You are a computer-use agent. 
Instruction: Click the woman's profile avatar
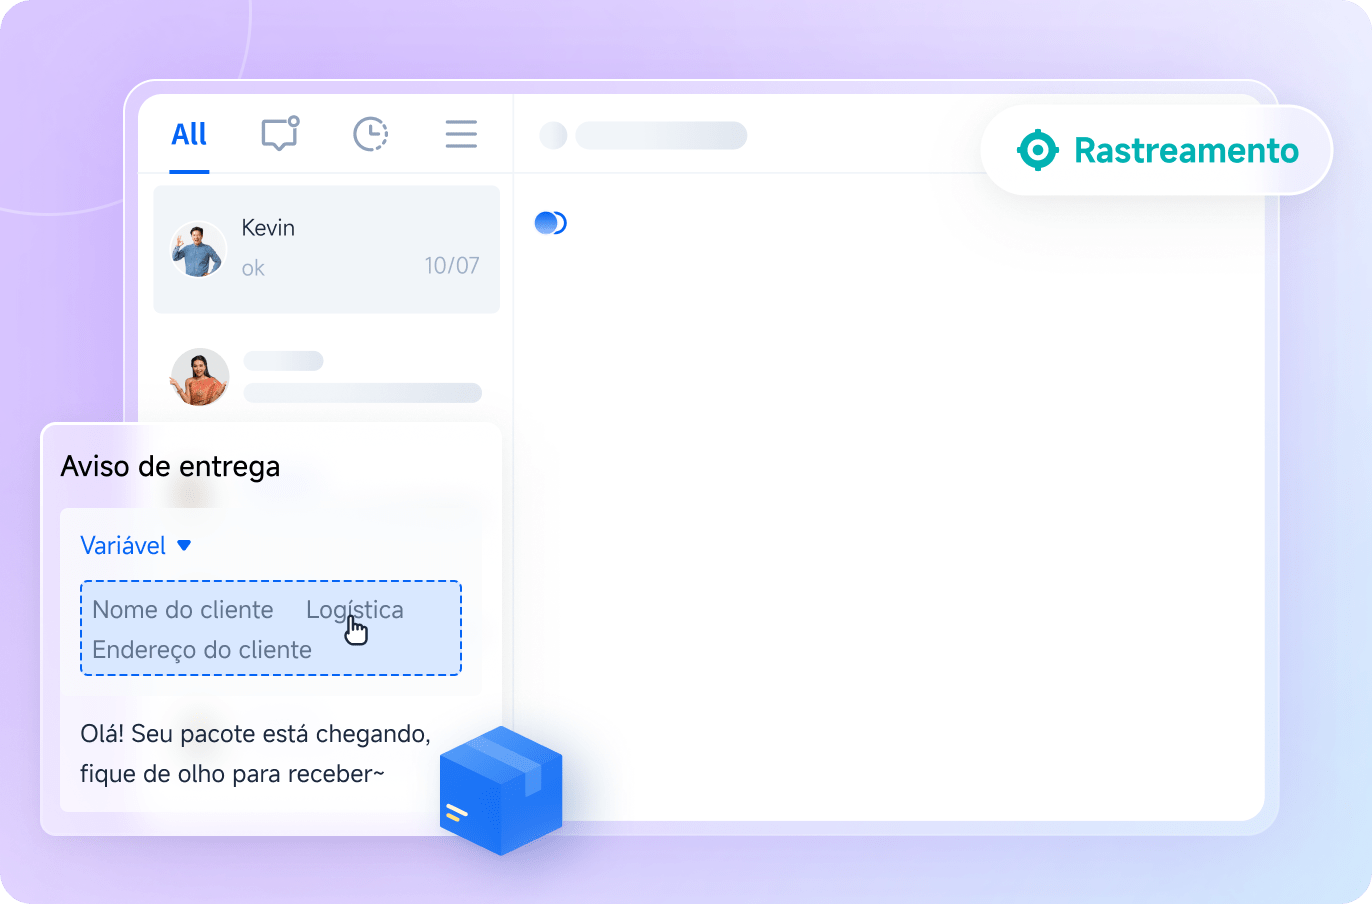pyautogui.click(x=200, y=377)
